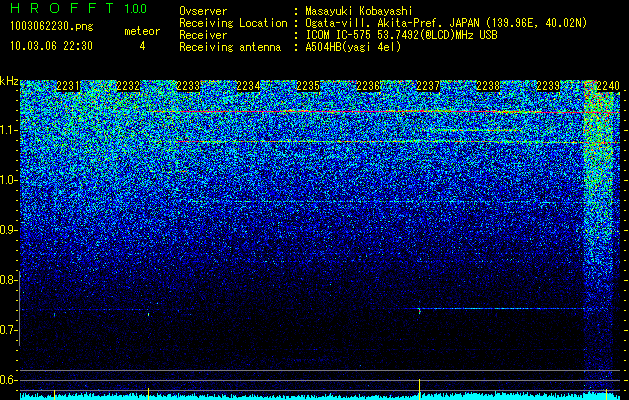Click the 2237 time label
Image resolution: width=629 pixels, height=400 pixels.
(x=428, y=86)
